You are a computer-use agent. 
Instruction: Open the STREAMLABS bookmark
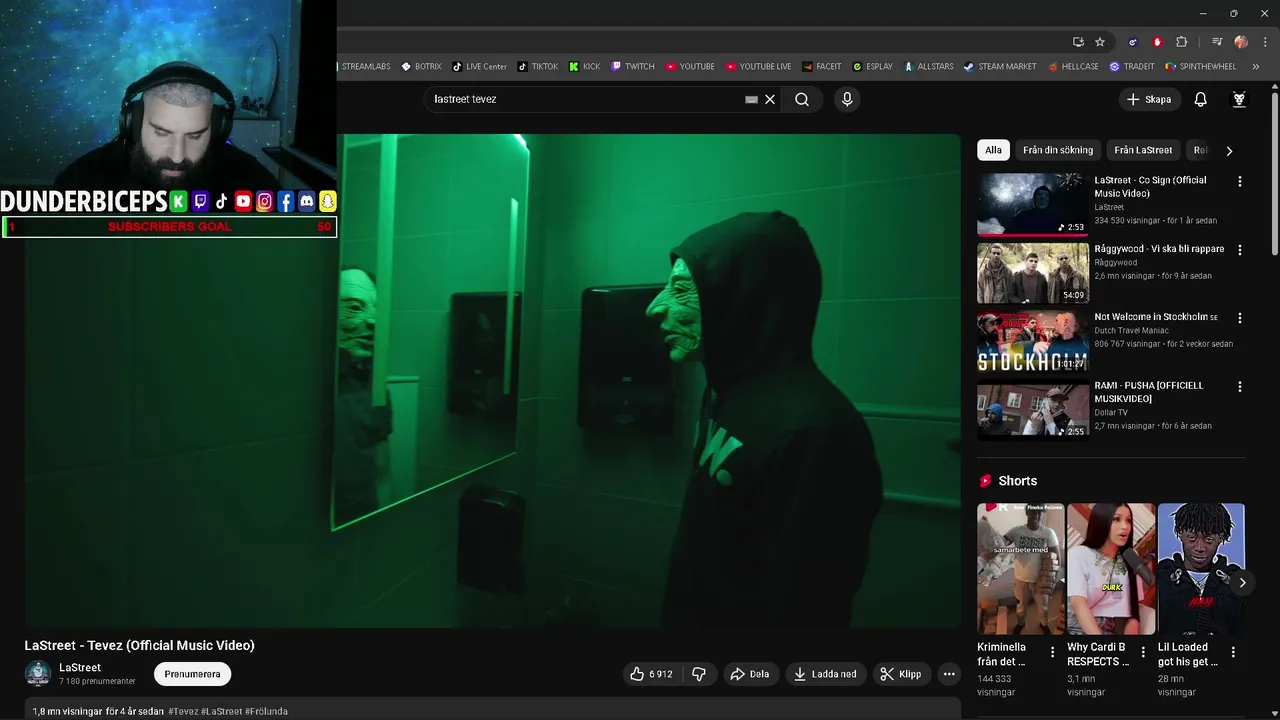[x=365, y=67]
